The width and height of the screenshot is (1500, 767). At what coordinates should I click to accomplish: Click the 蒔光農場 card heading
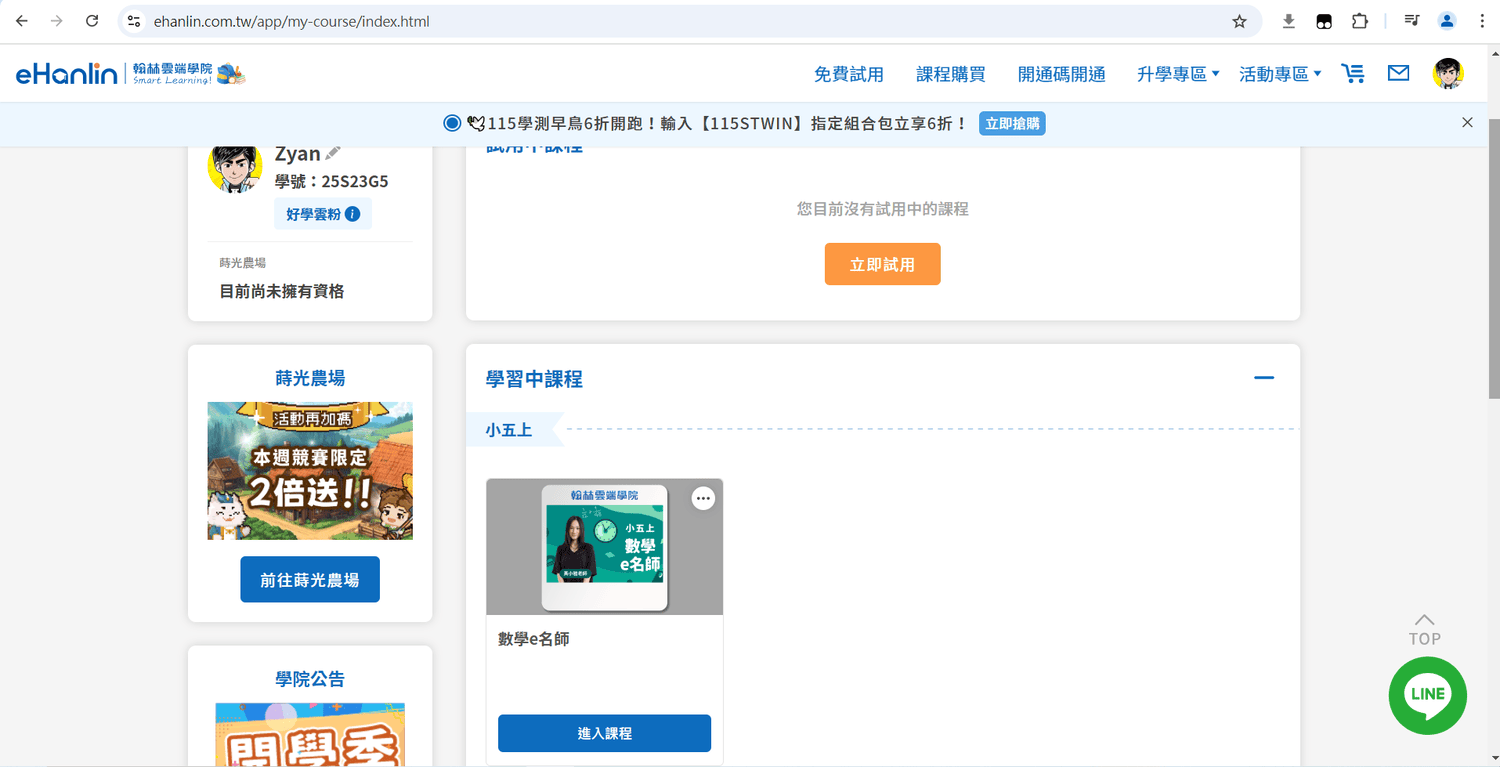pyautogui.click(x=310, y=378)
